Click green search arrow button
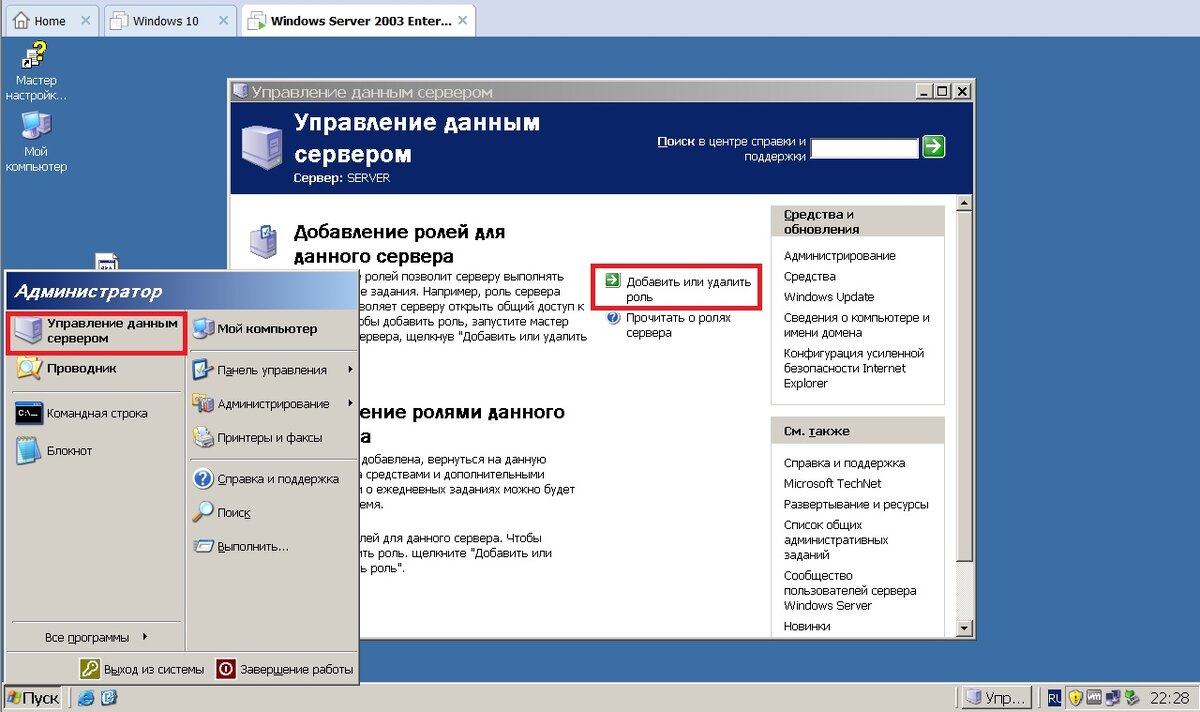The height and width of the screenshot is (712, 1200). tap(933, 147)
